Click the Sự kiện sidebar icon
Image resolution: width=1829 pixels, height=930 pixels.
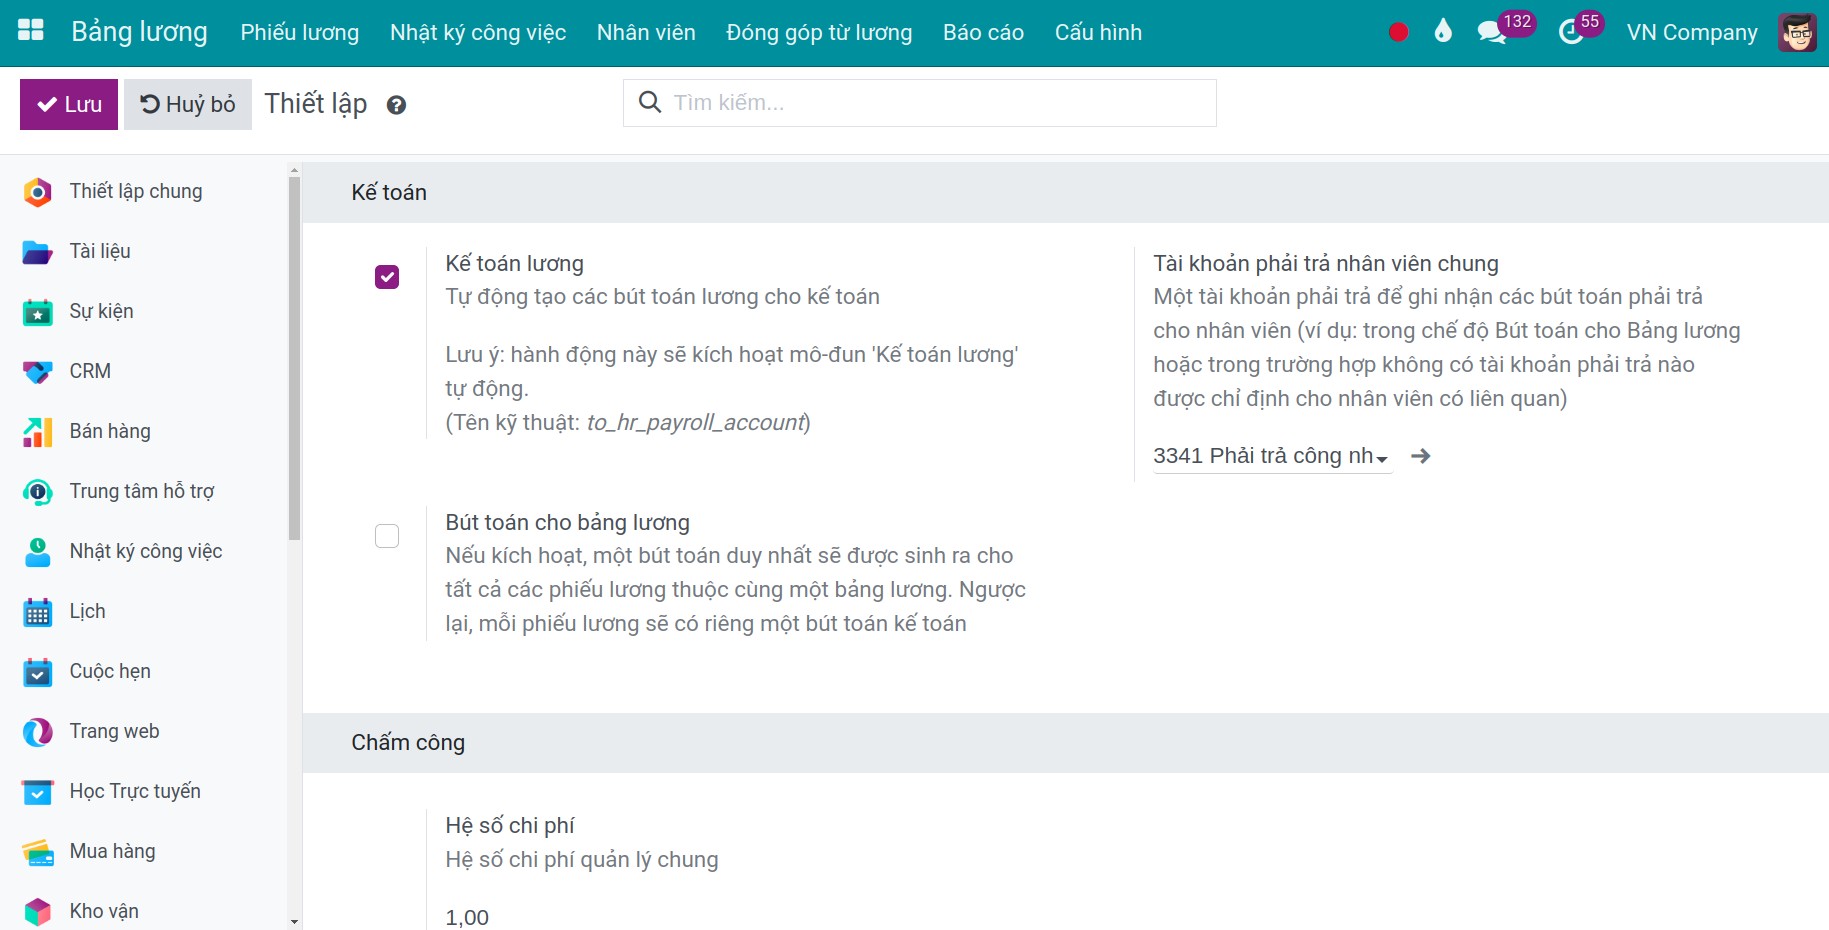37,312
